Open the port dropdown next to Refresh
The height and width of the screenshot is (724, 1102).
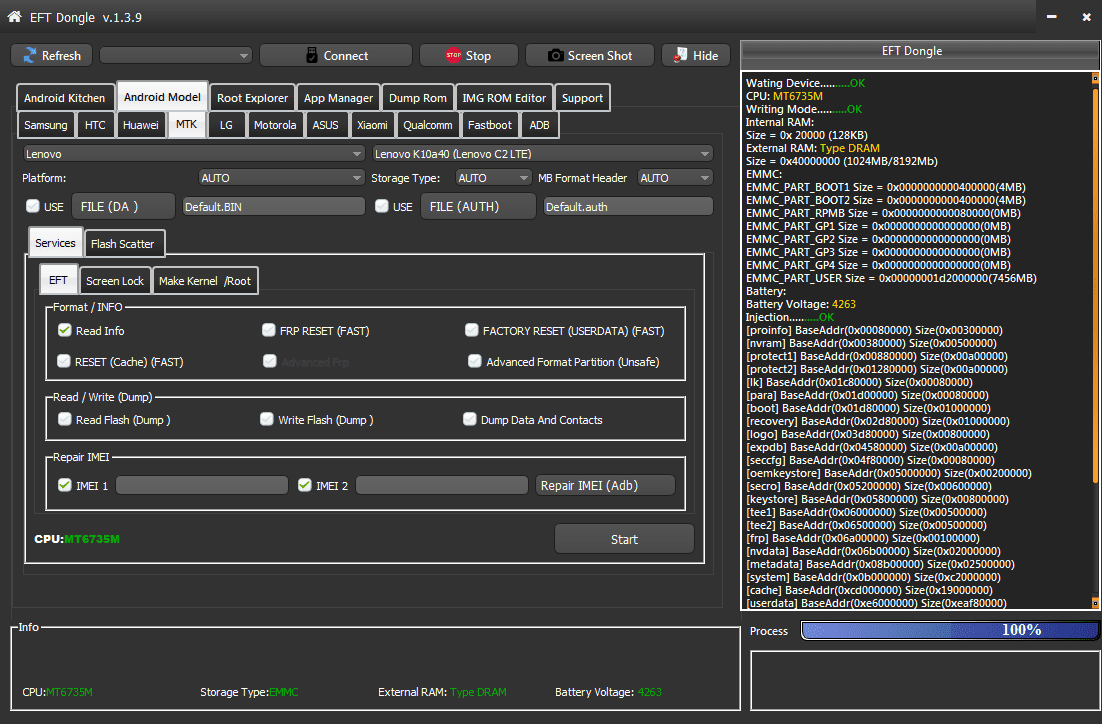coord(176,56)
